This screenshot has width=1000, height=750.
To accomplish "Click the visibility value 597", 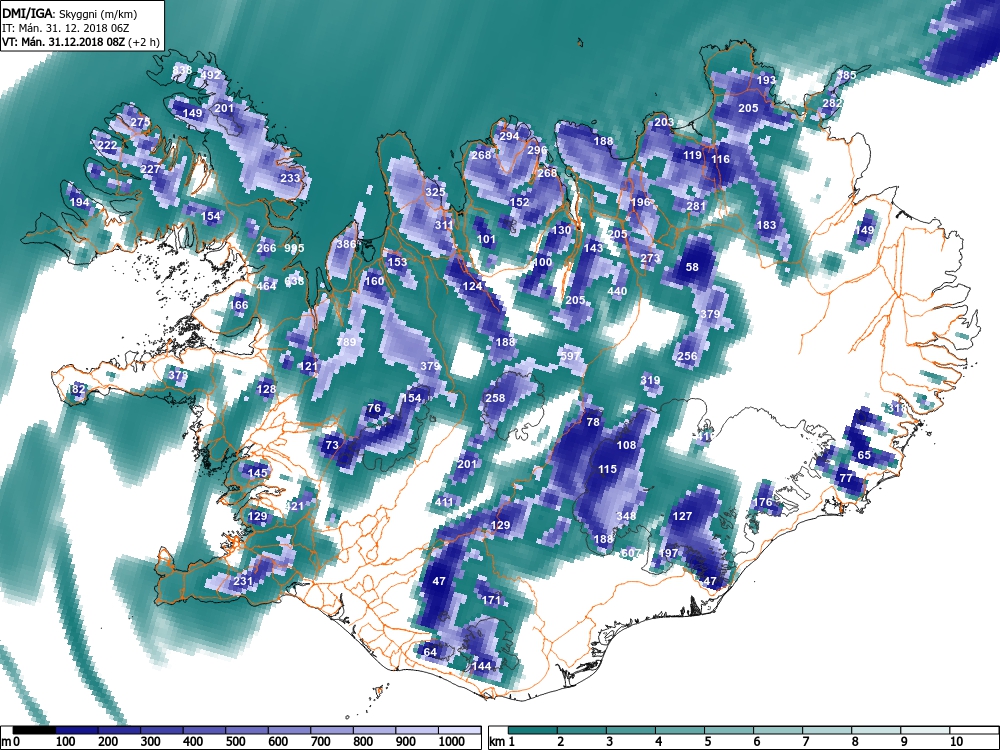I will click(571, 356).
